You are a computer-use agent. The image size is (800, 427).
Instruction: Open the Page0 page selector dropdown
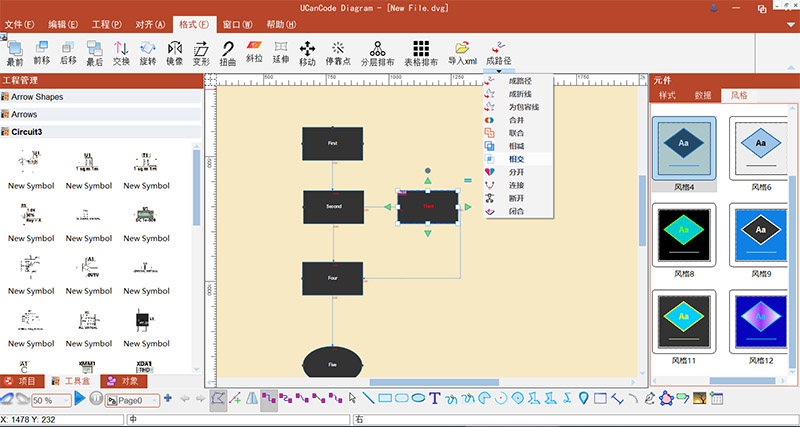click(154, 400)
